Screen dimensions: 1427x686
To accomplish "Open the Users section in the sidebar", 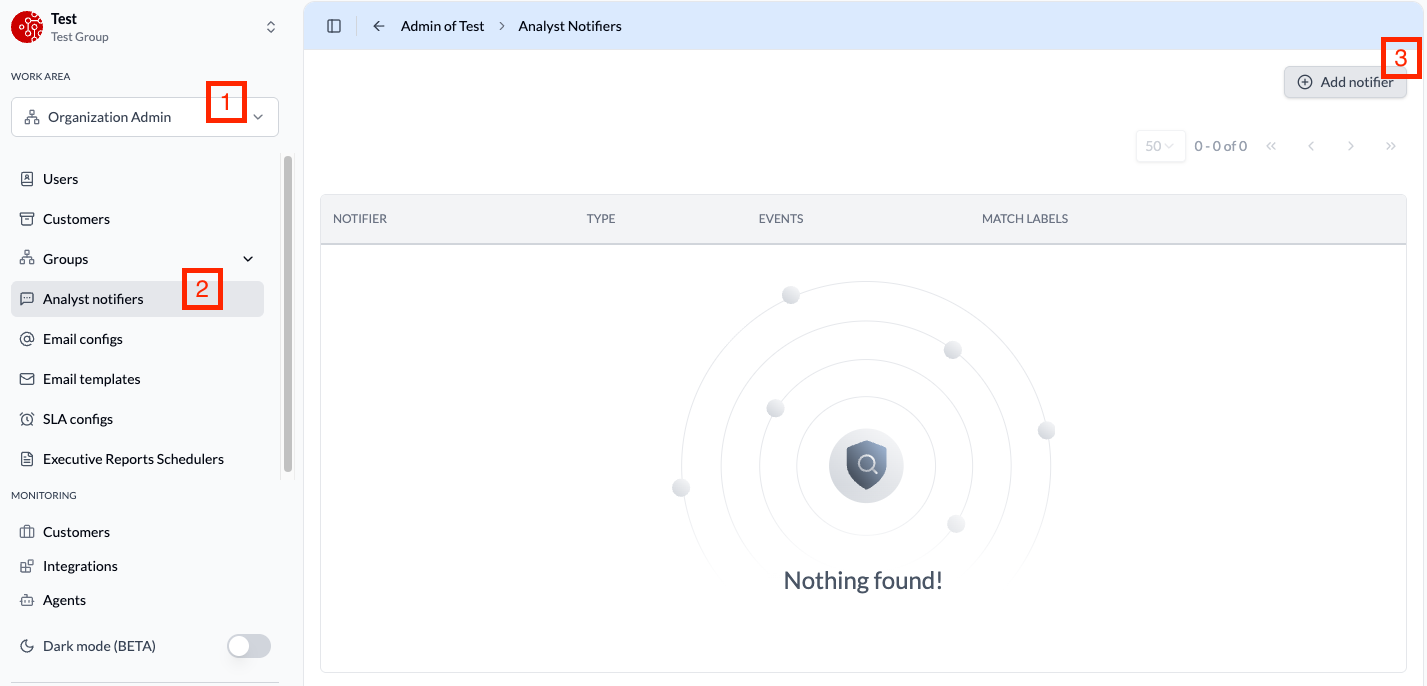I will pyautogui.click(x=60, y=178).
